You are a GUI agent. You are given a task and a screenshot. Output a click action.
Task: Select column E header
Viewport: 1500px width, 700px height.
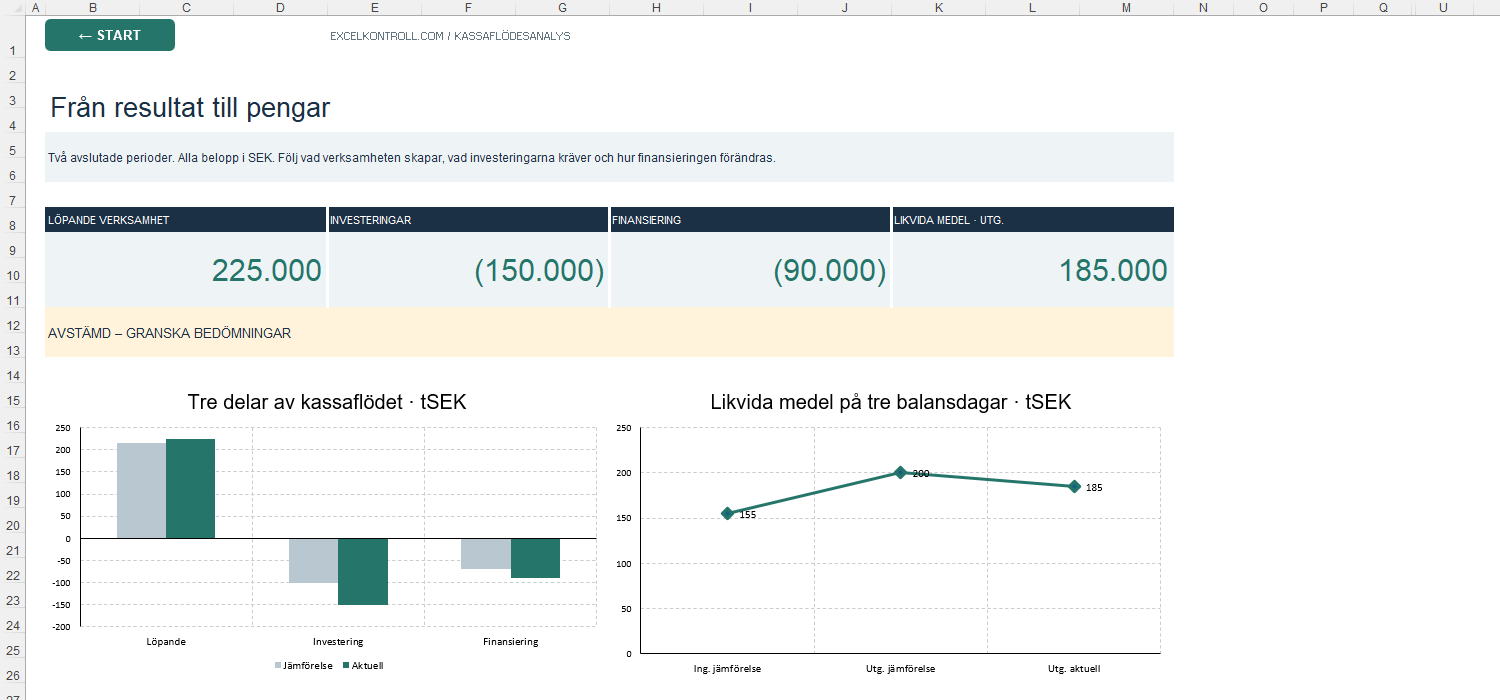point(374,8)
